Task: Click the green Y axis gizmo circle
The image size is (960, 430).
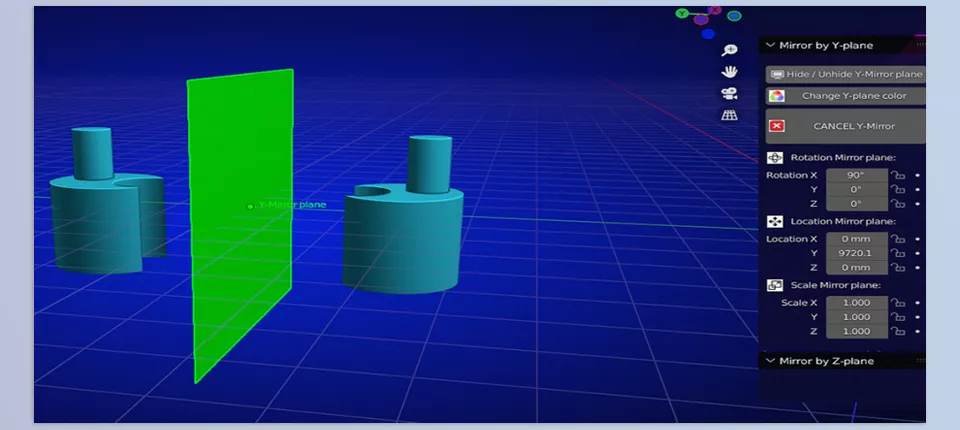Action: click(682, 14)
